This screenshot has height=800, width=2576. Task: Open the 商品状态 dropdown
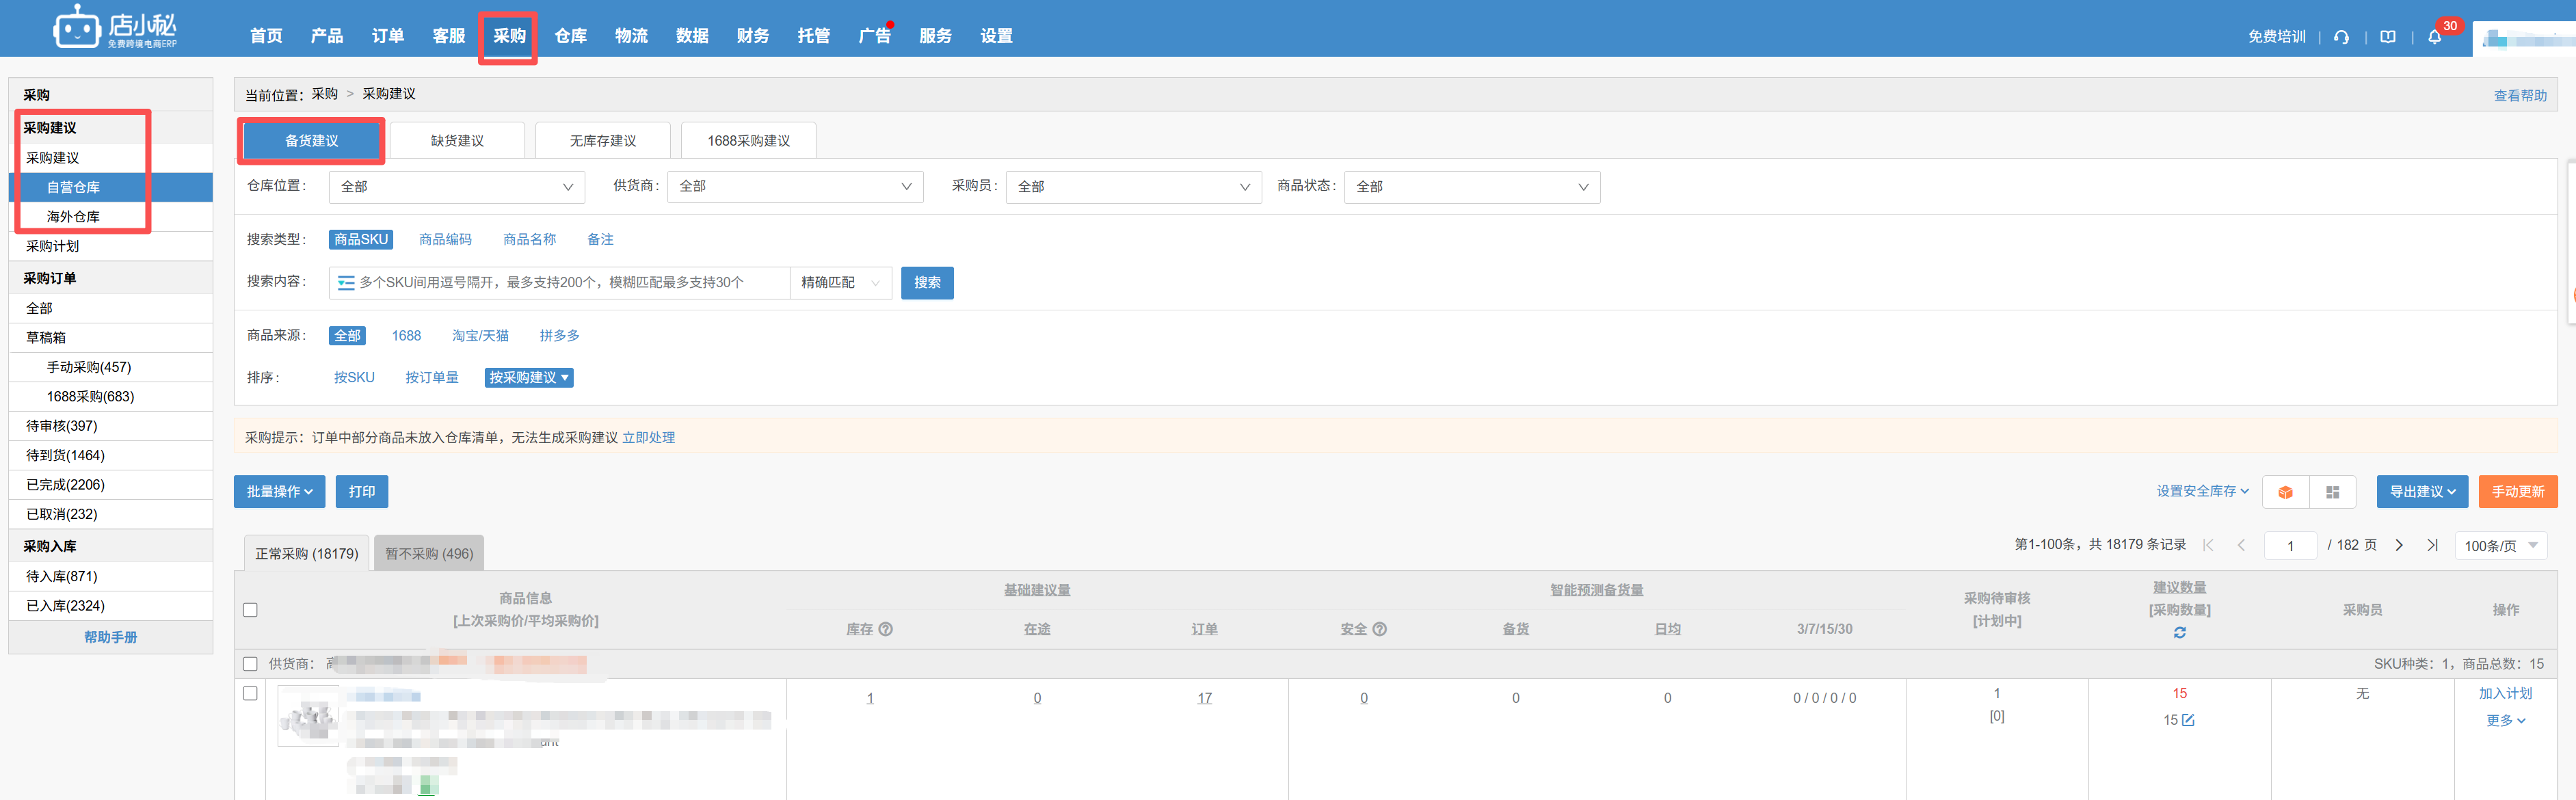[x=1472, y=187]
